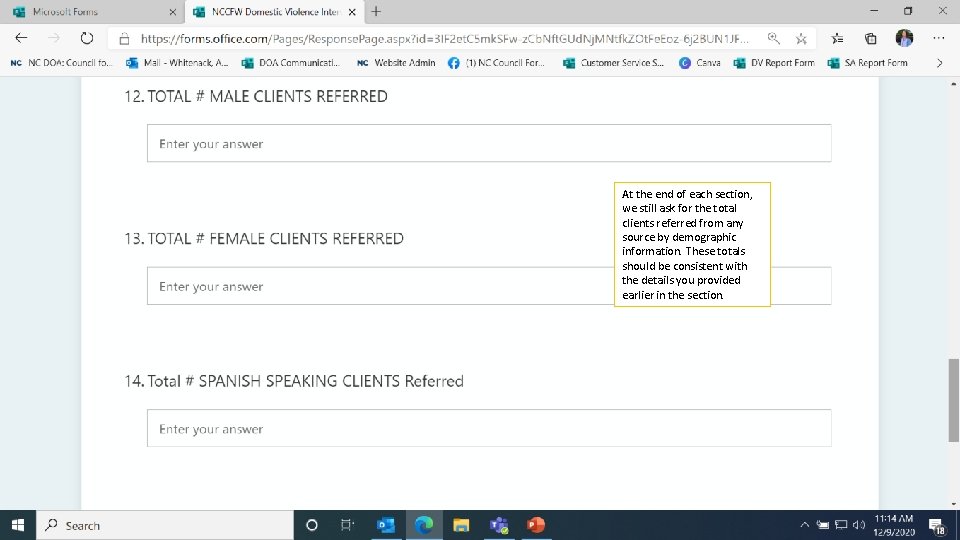Open the taskbar clock and date
The height and width of the screenshot is (540, 960).
894,525
